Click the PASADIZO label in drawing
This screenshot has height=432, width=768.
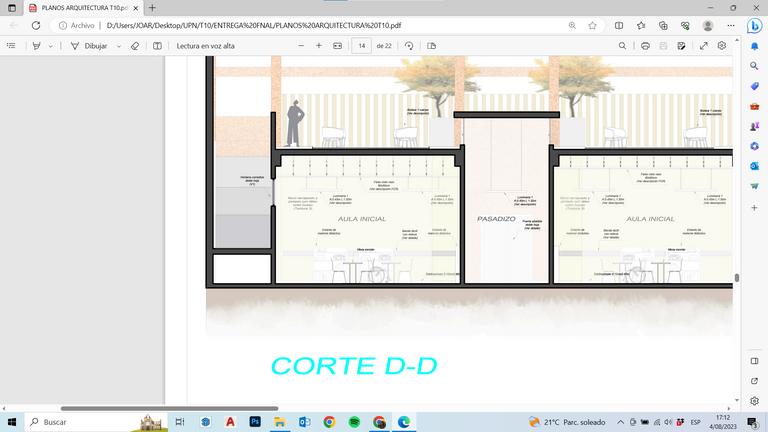[x=496, y=219]
